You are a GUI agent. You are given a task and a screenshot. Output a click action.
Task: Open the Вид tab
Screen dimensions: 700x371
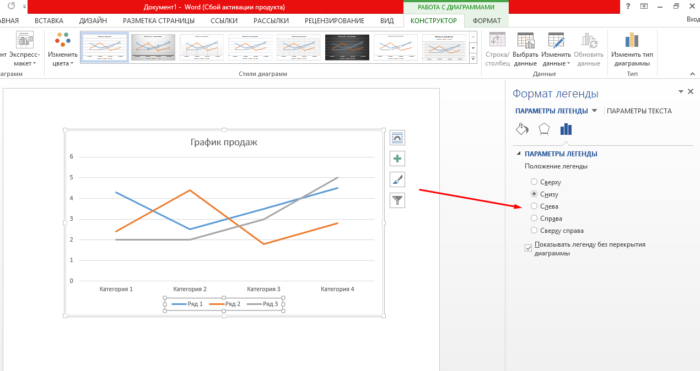coord(387,21)
